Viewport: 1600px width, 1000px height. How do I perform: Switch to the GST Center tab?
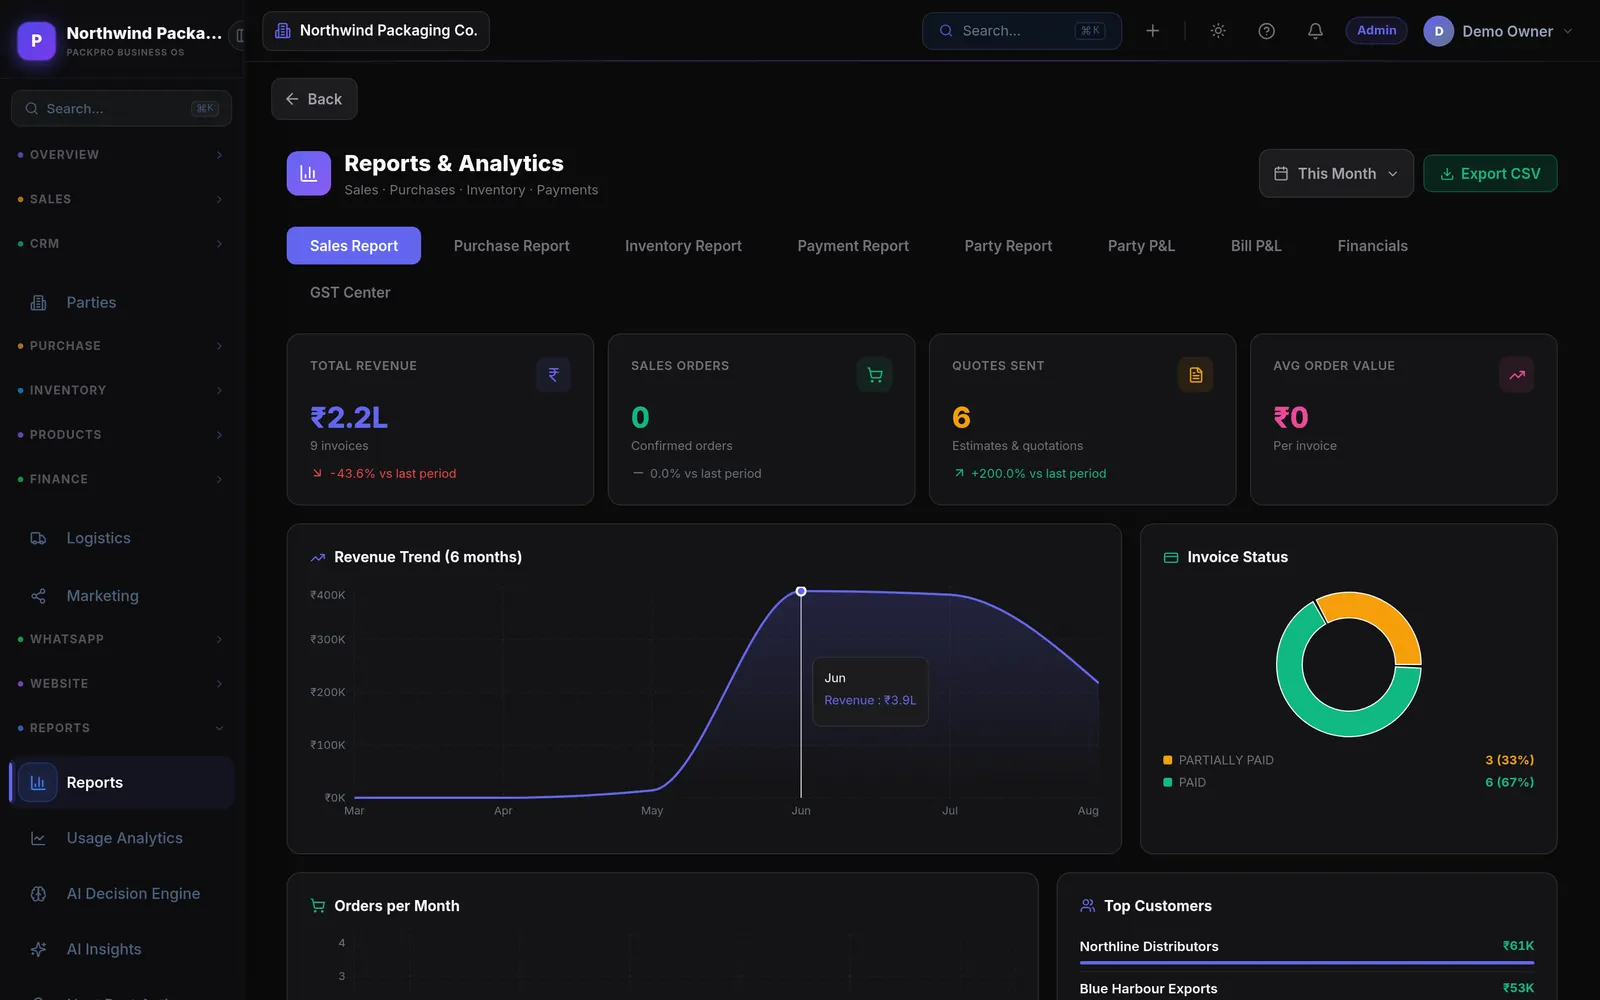coord(350,292)
